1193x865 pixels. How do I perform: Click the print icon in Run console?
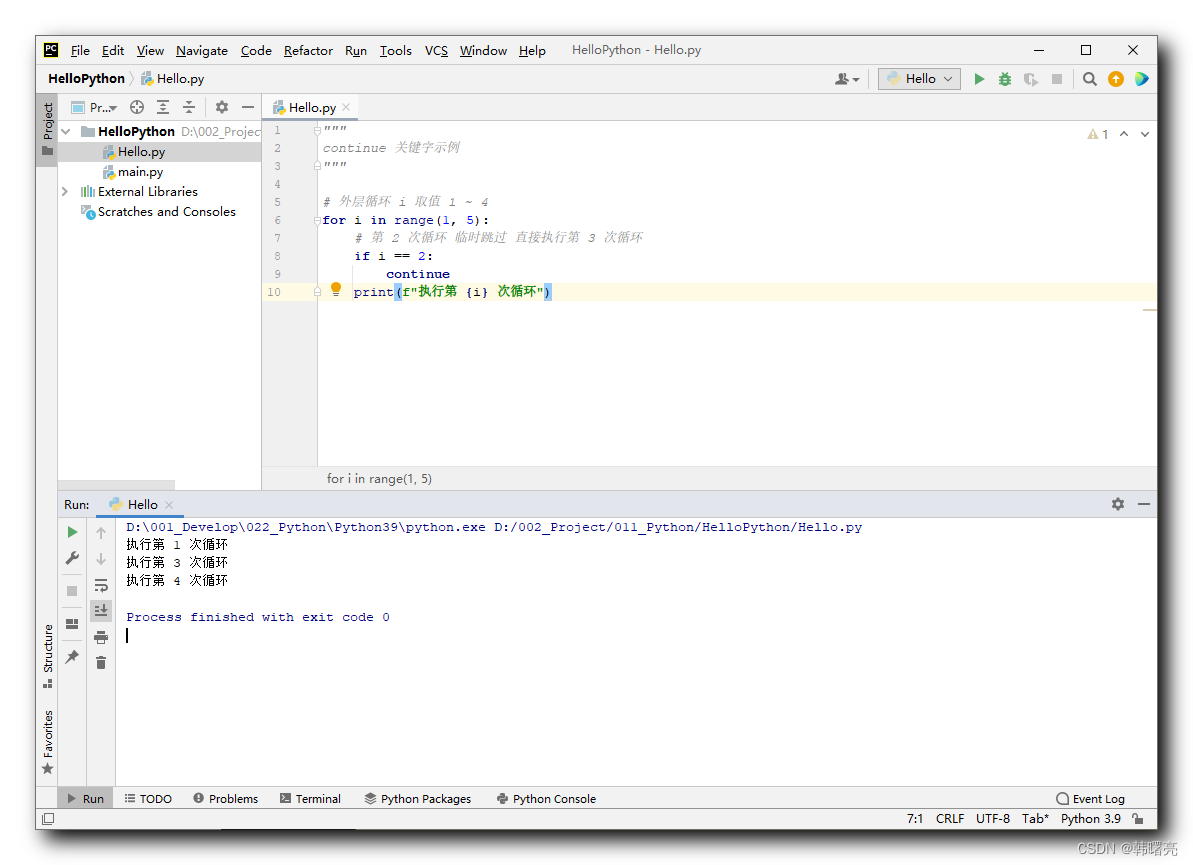click(x=100, y=637)
